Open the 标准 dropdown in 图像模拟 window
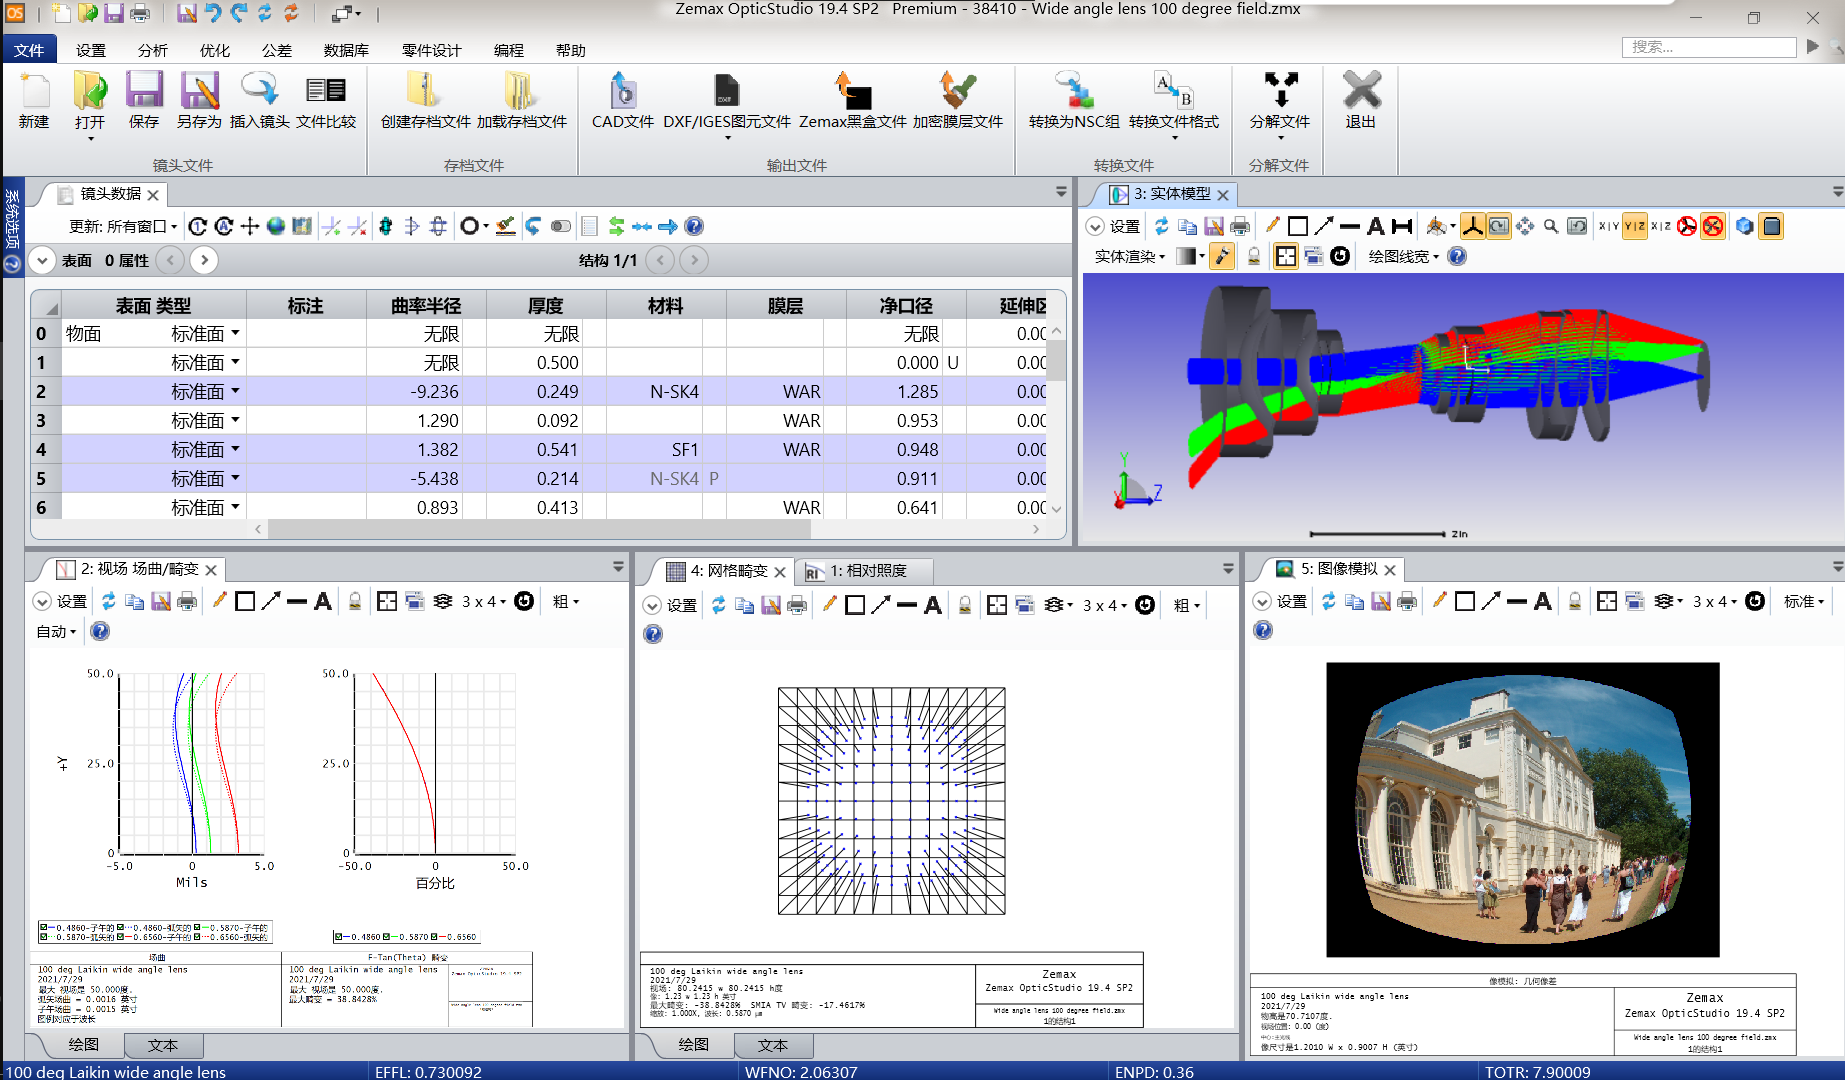This screenshot has height=1080, width=1845. 1804,601
